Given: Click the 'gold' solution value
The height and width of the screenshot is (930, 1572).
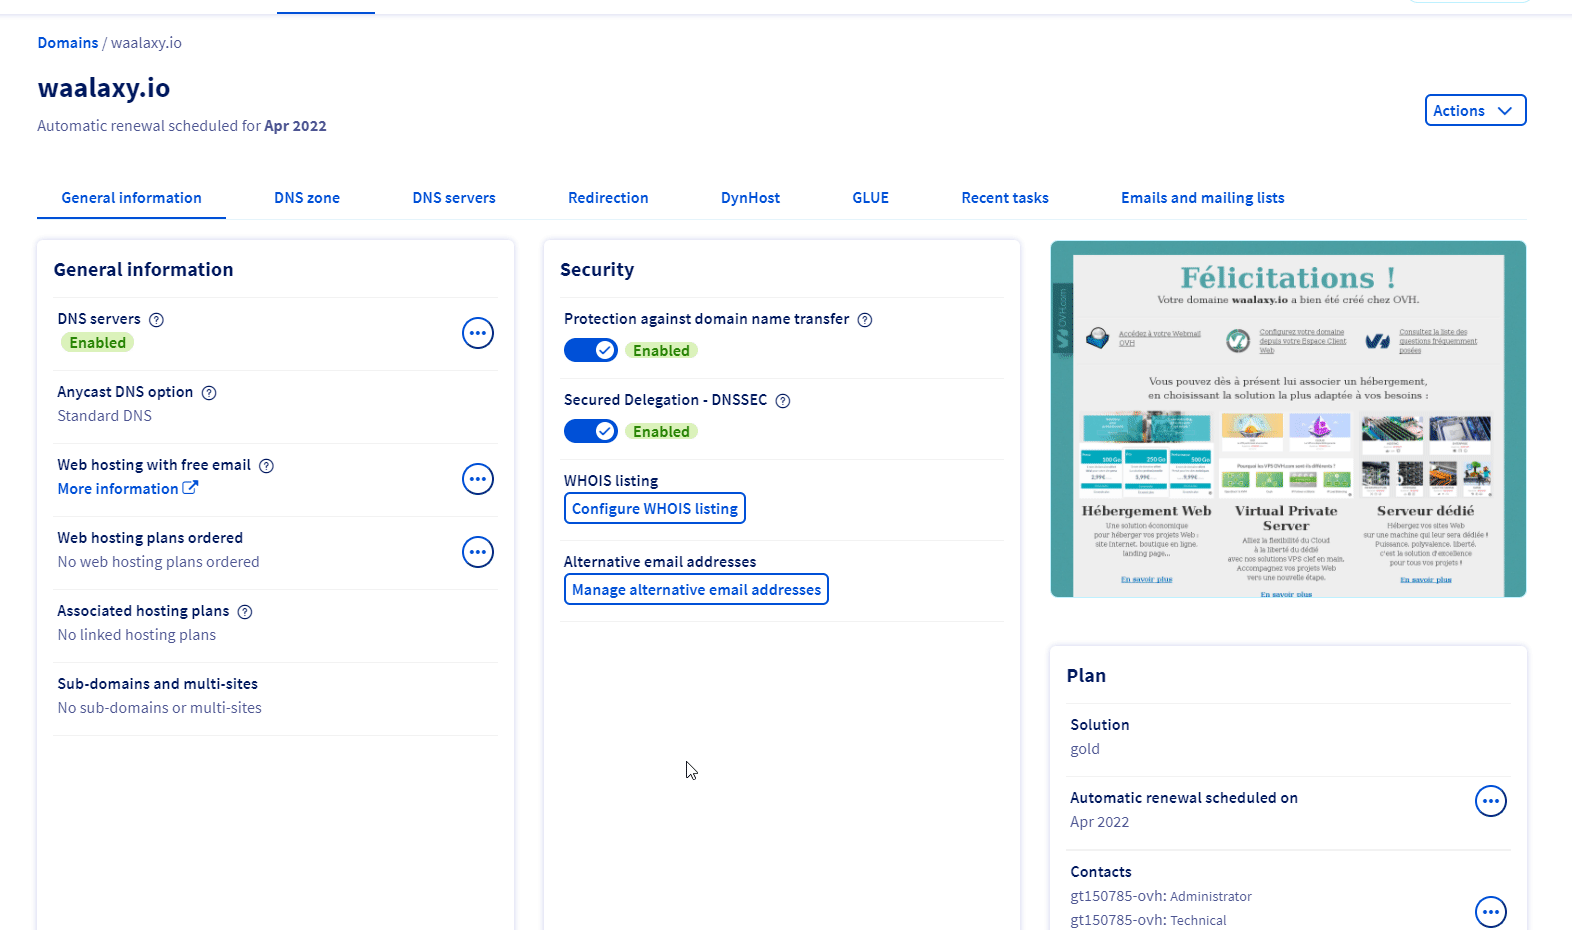Looking at the screenshot, I should 1085,749.
